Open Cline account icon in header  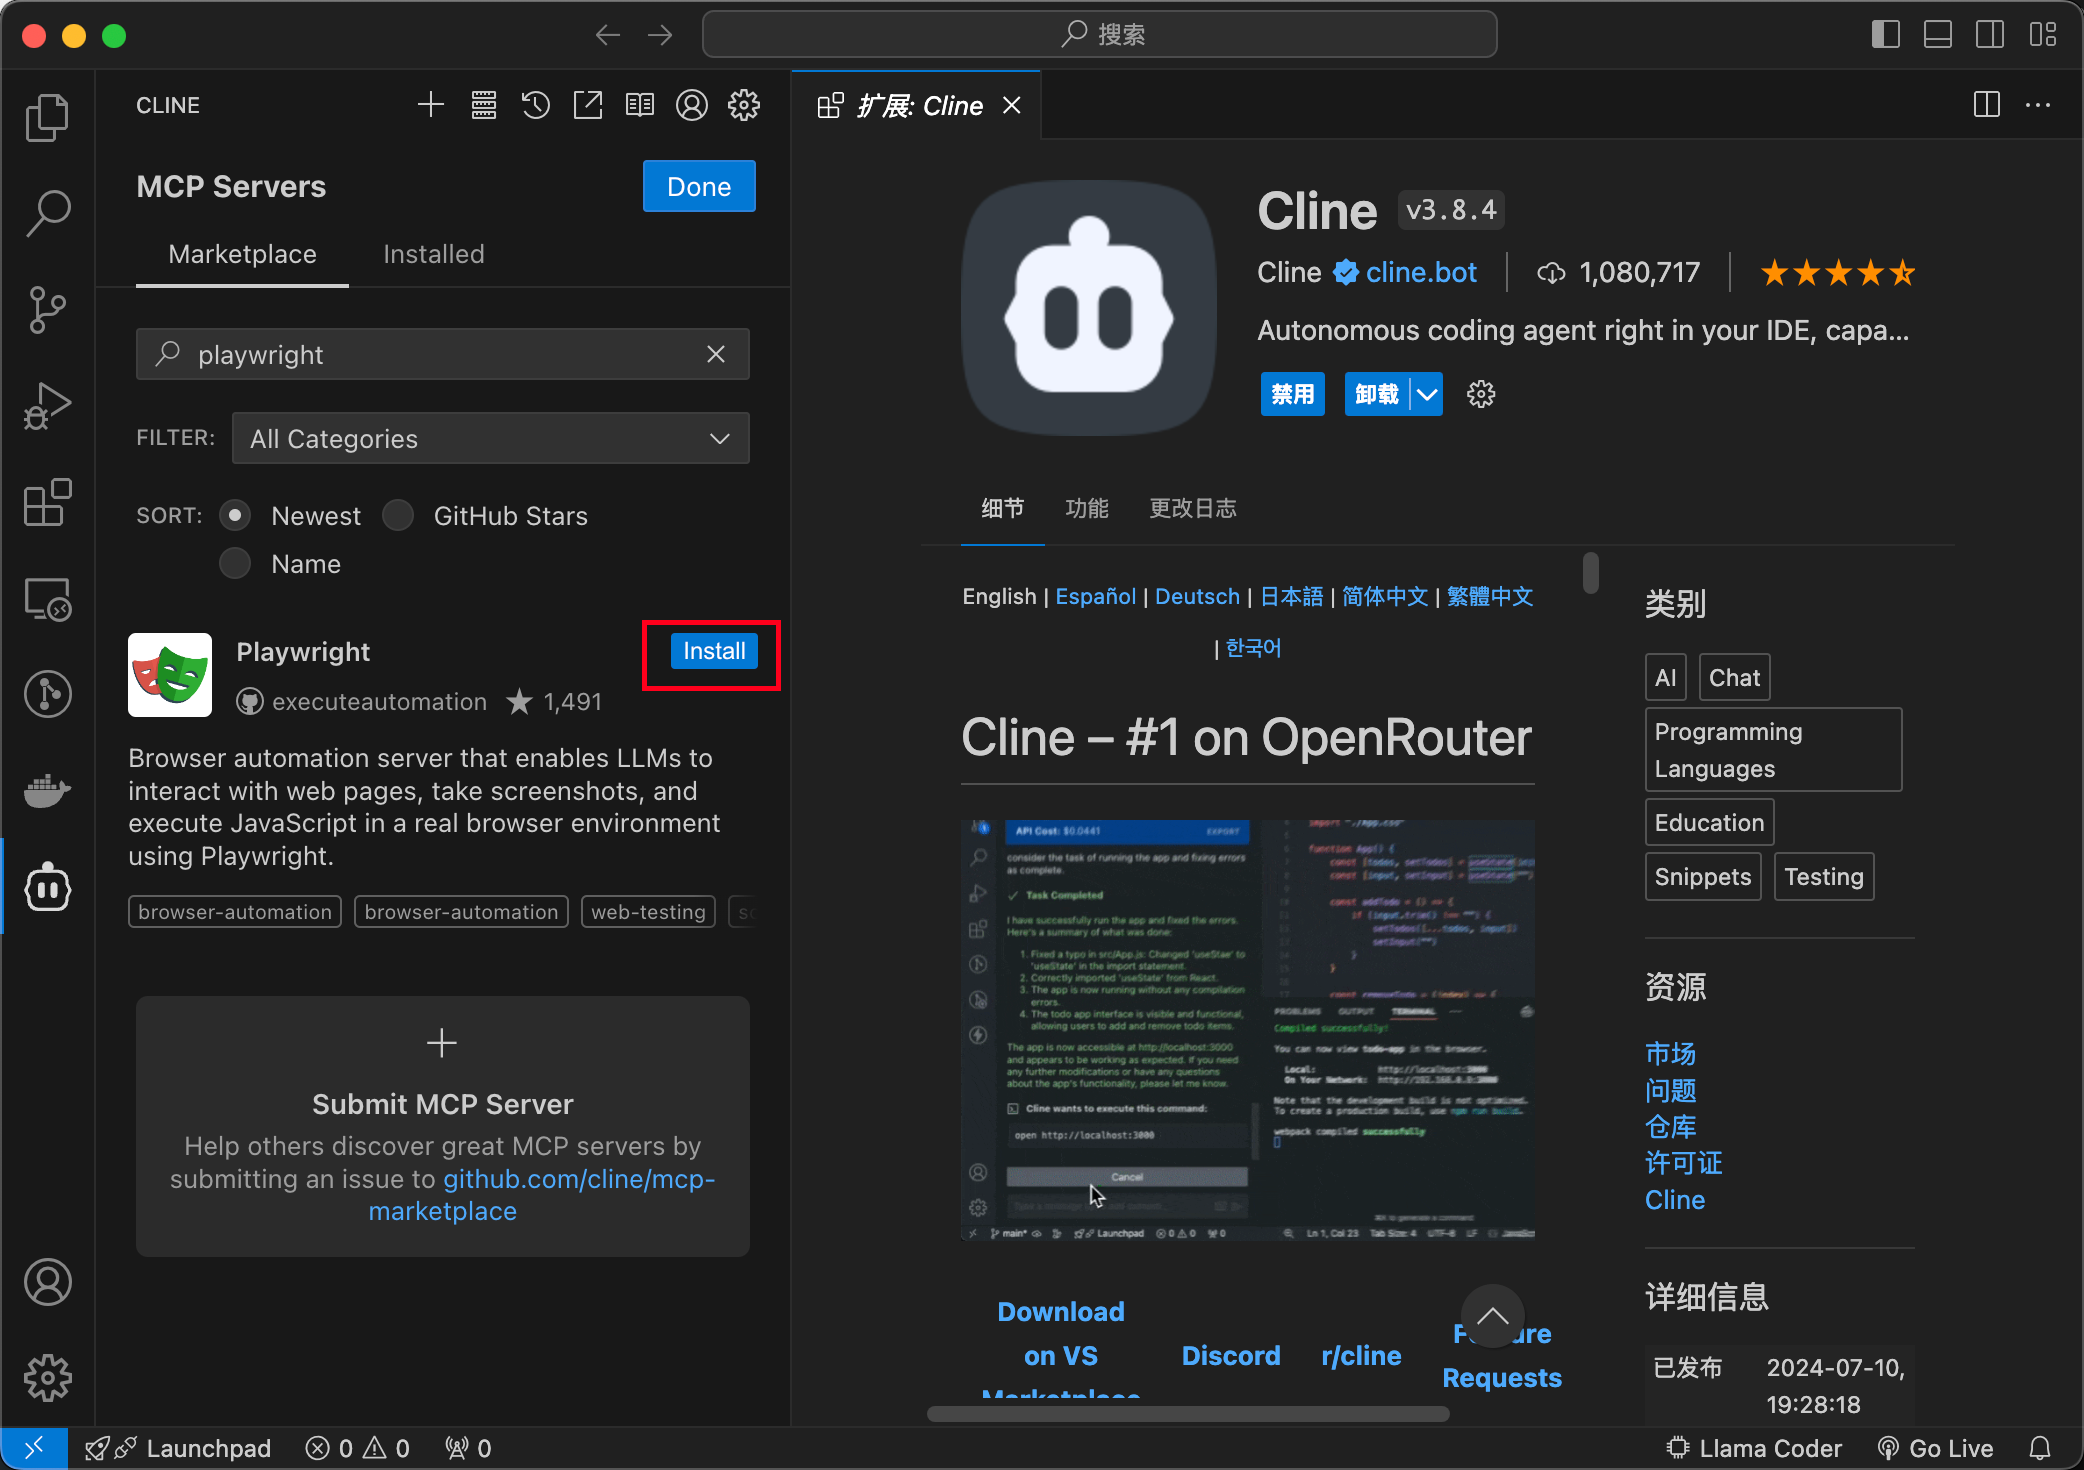tap(692, 105)
